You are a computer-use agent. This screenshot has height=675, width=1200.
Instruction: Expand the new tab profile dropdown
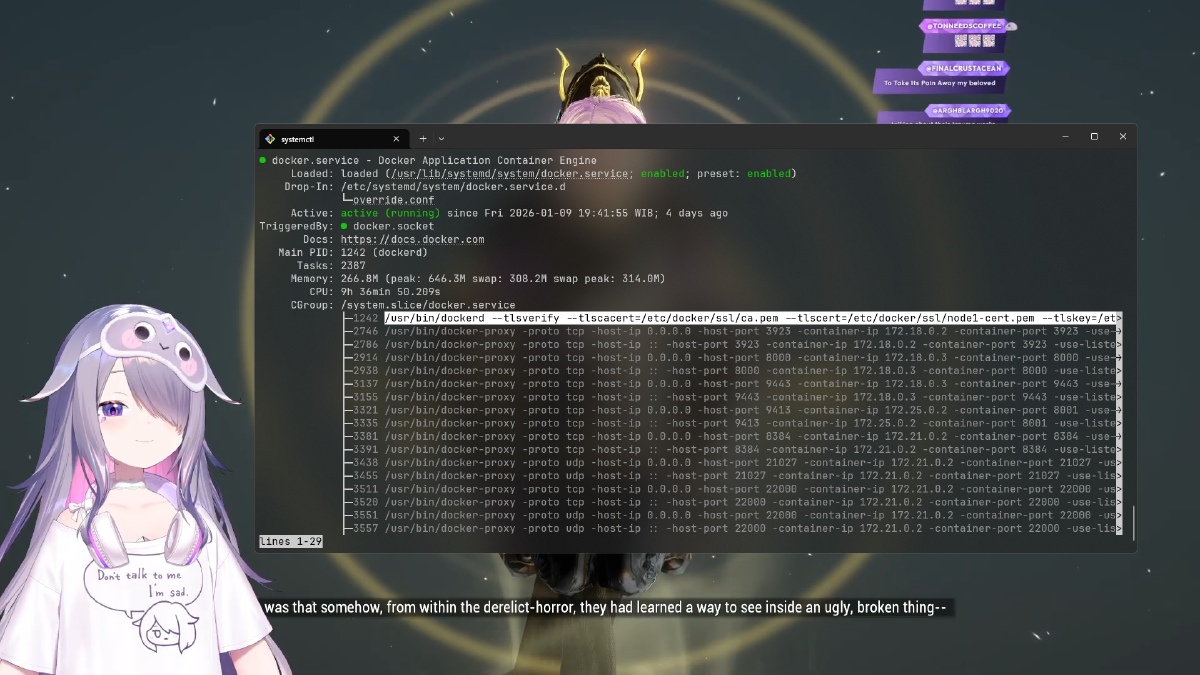441,139
